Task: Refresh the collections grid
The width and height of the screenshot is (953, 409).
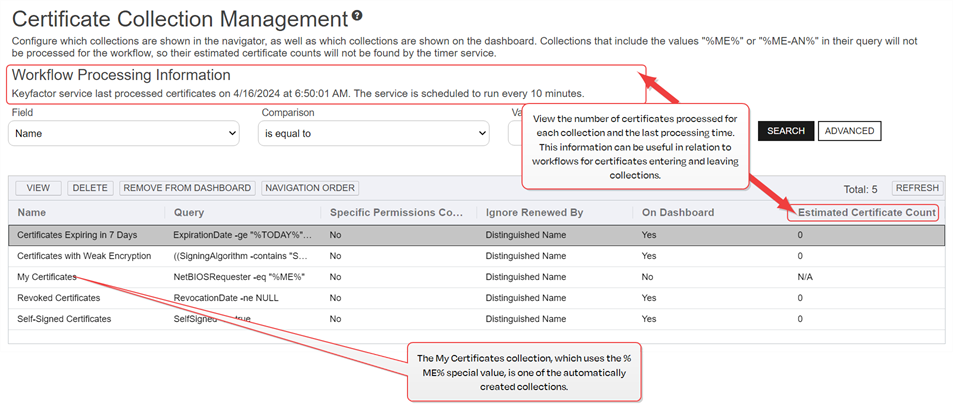Action: click(x=916, y=188)
